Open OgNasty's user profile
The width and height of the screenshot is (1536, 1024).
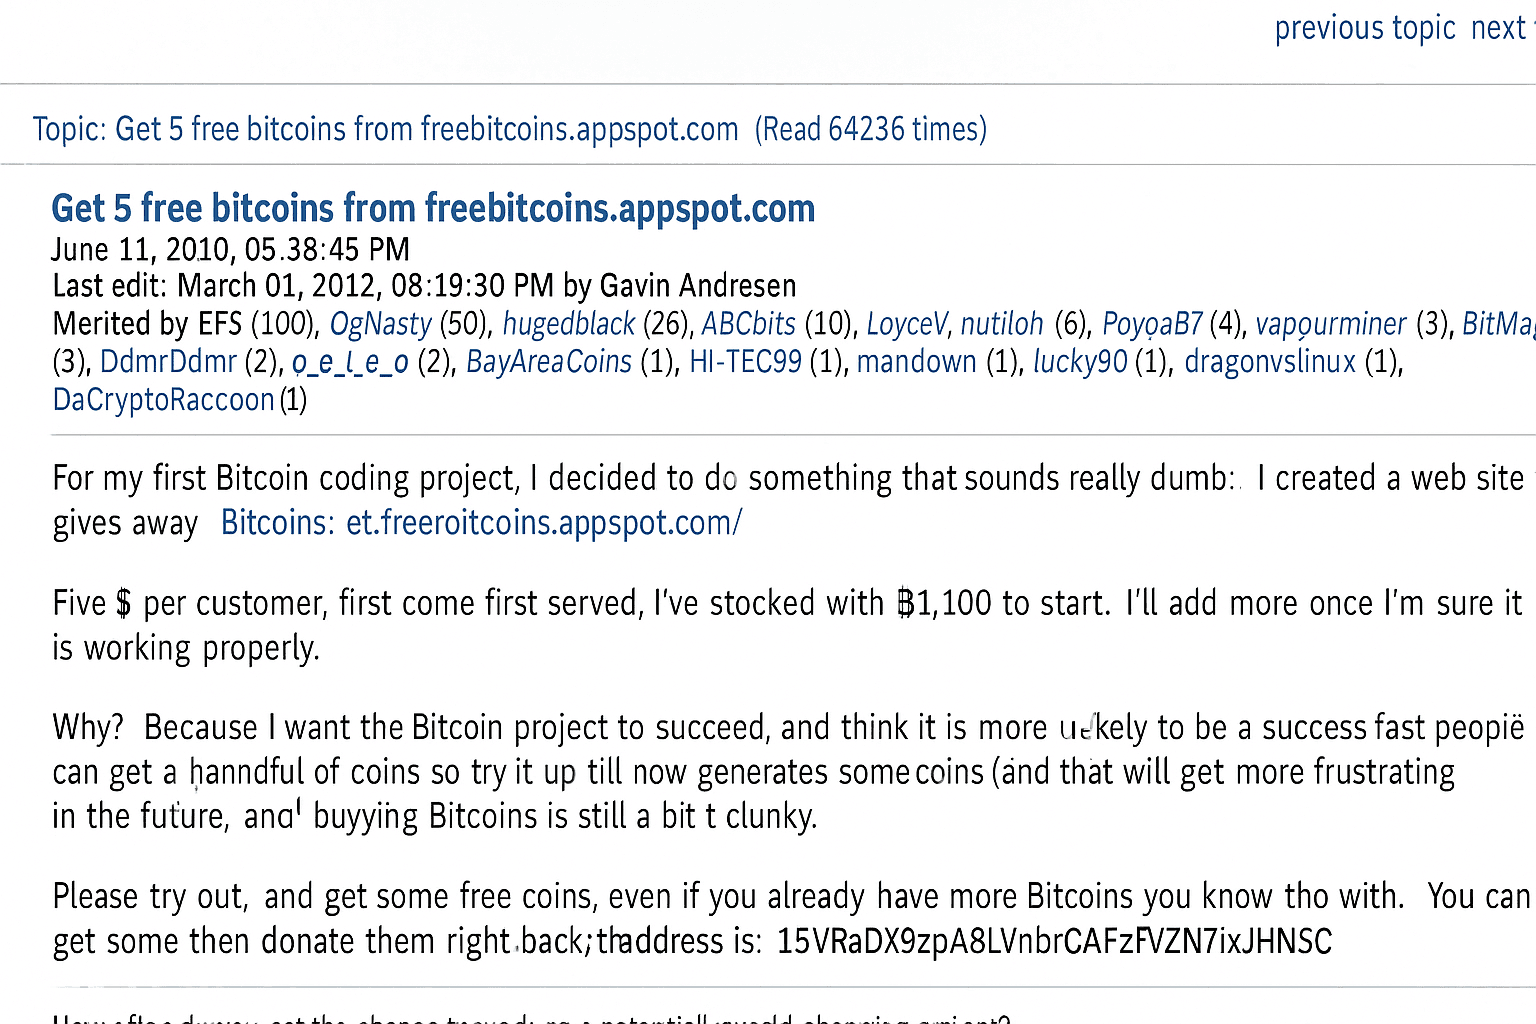(x=380, y=324)
